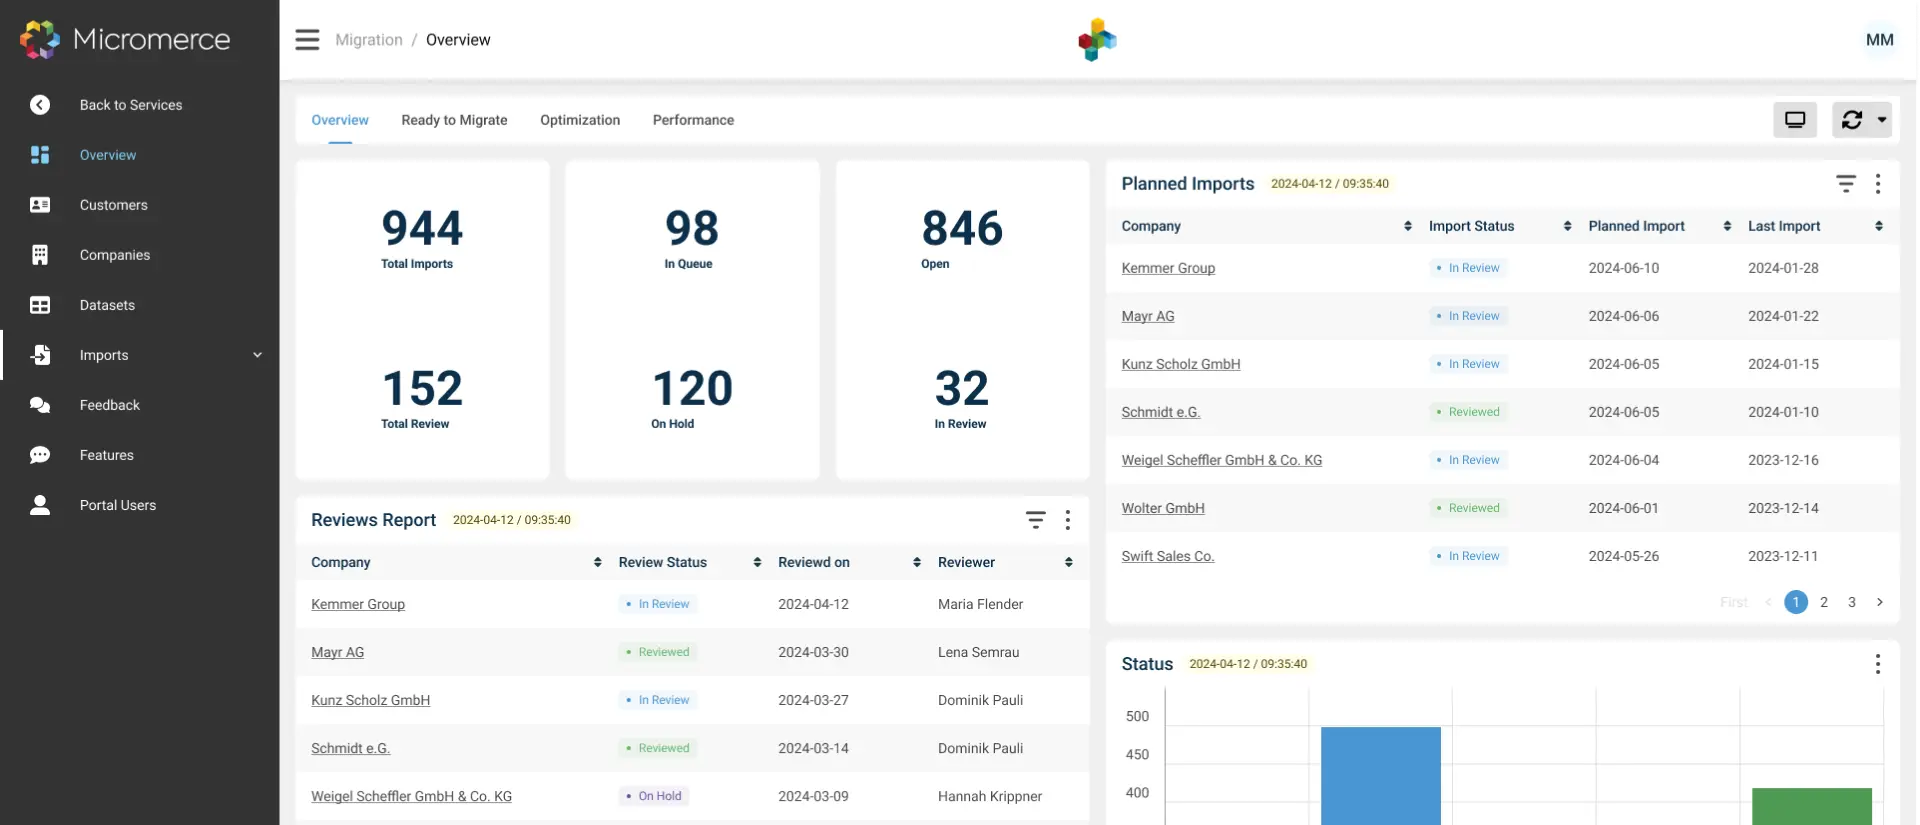The height and width of the screenshot is (825, 1920).
Task: Open the Status chart three-dot menu
Action: pos(1878,664)
